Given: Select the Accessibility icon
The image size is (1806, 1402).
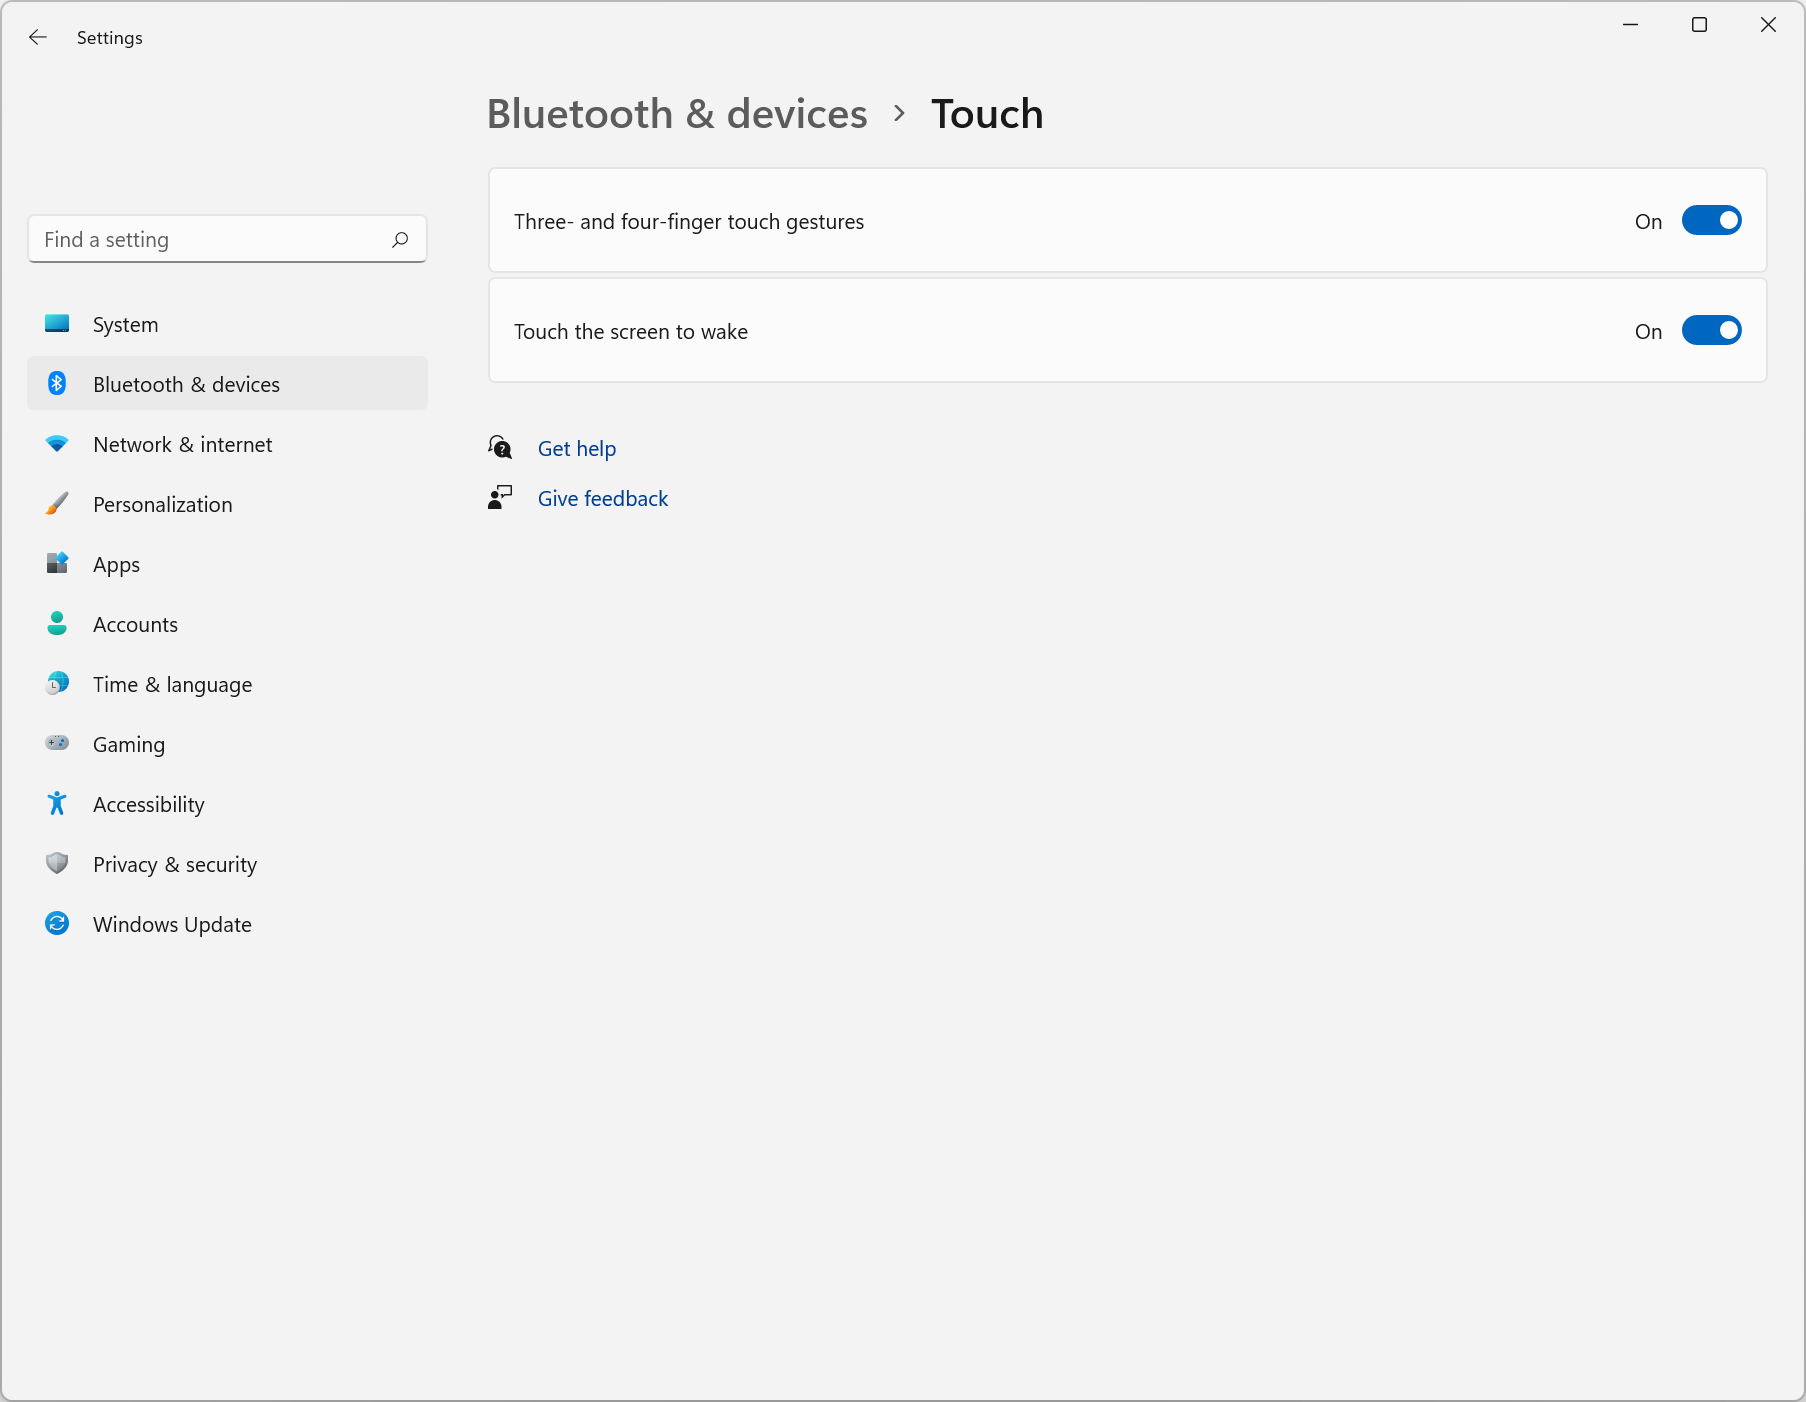Looking at the screenshot, I should [57, 804].
